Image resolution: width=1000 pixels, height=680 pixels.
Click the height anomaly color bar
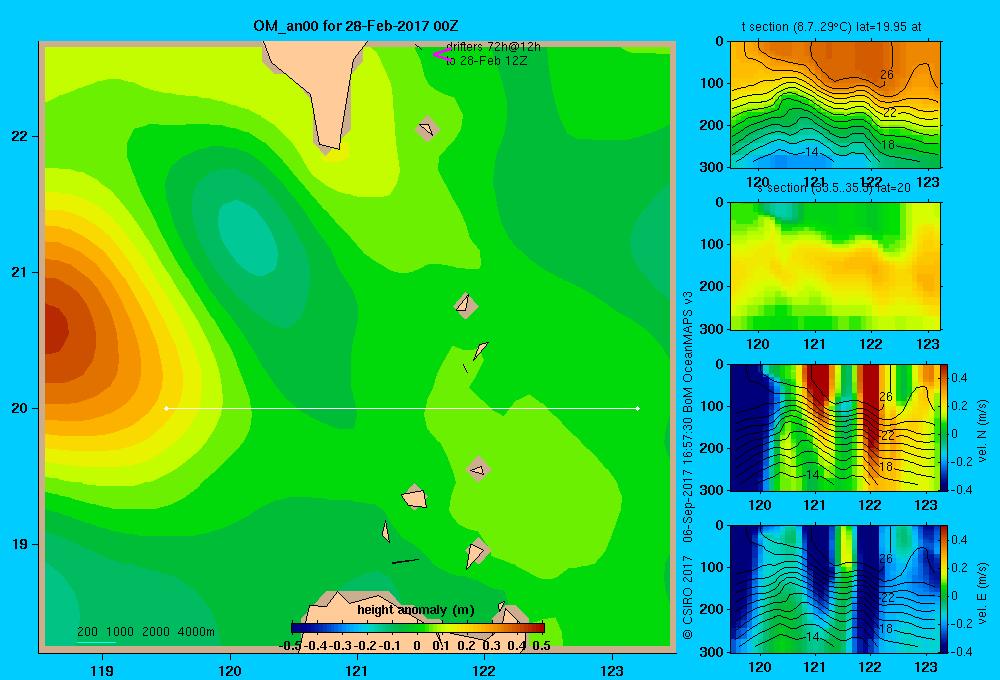tap(418, 628)
